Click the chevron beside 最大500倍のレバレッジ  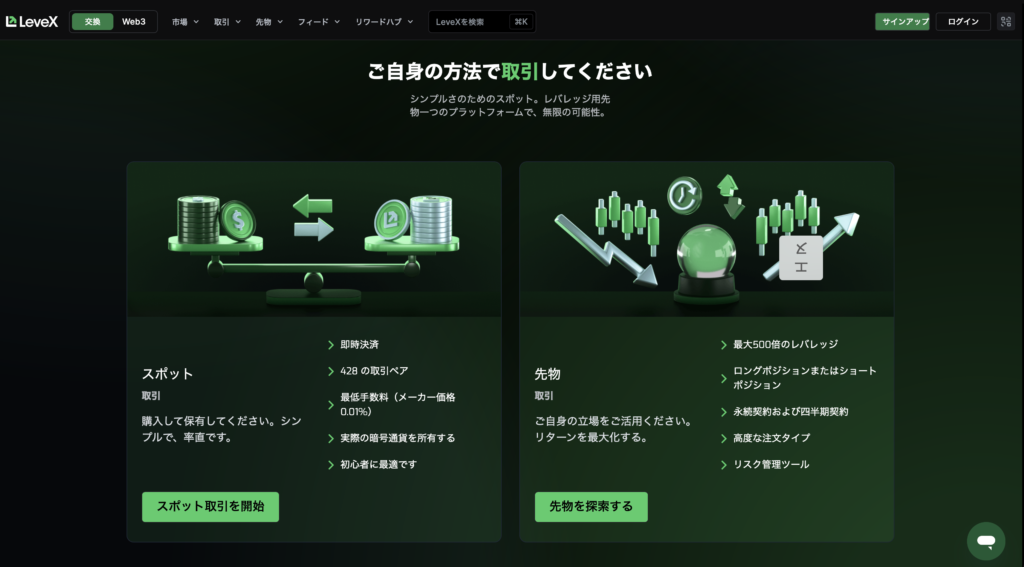[724, 344]
